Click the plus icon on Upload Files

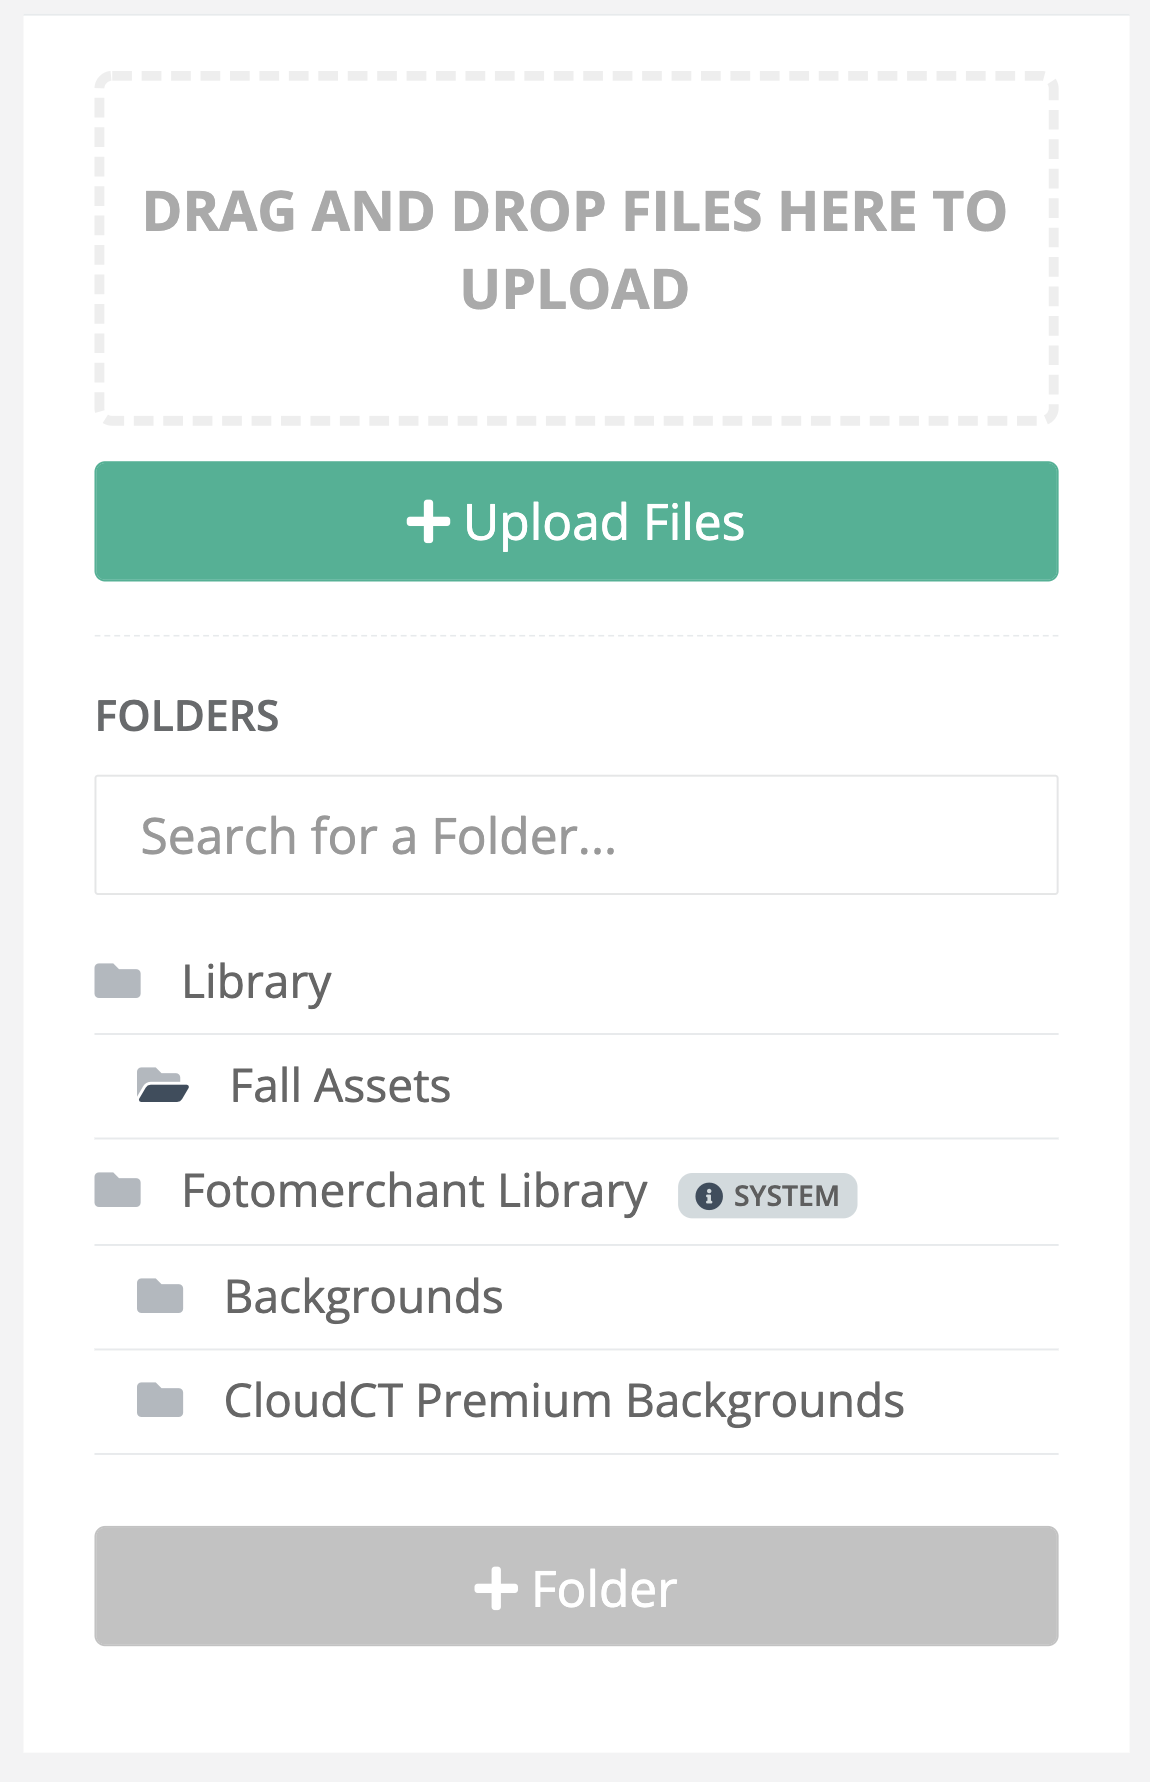pos(428,522)
